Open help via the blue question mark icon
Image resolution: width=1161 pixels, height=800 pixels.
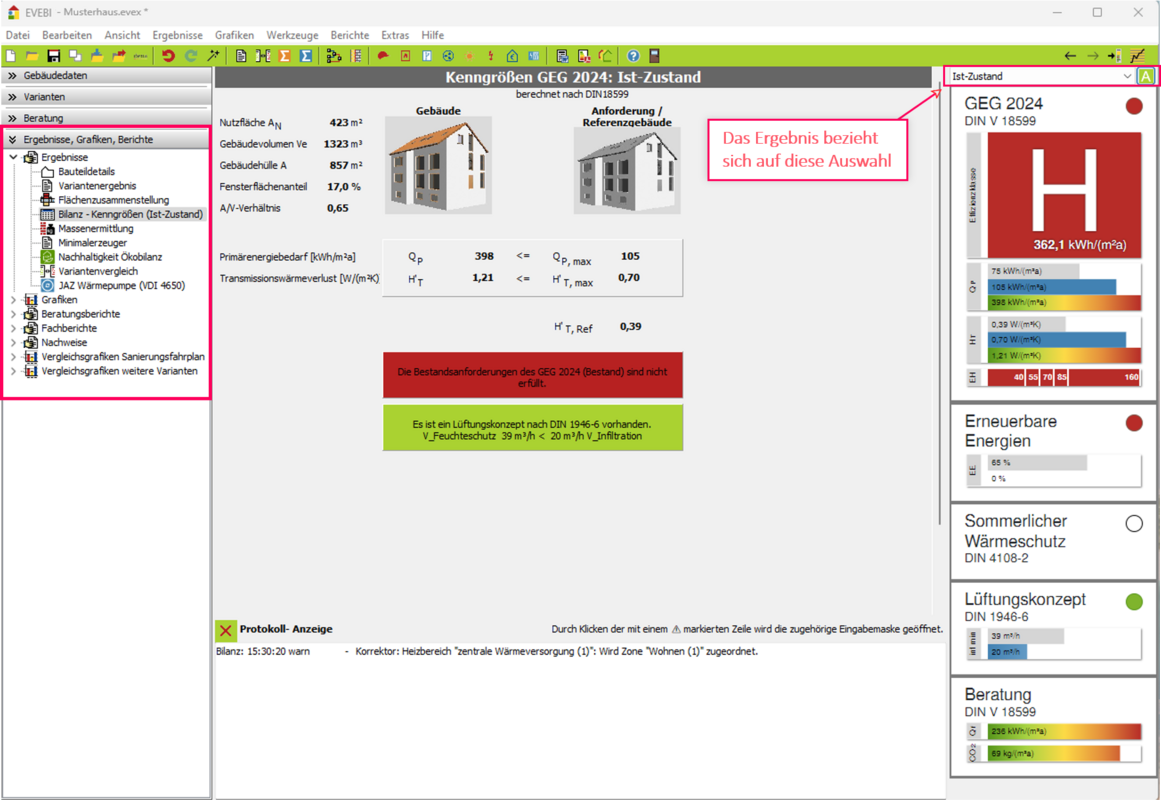(633, 56)
